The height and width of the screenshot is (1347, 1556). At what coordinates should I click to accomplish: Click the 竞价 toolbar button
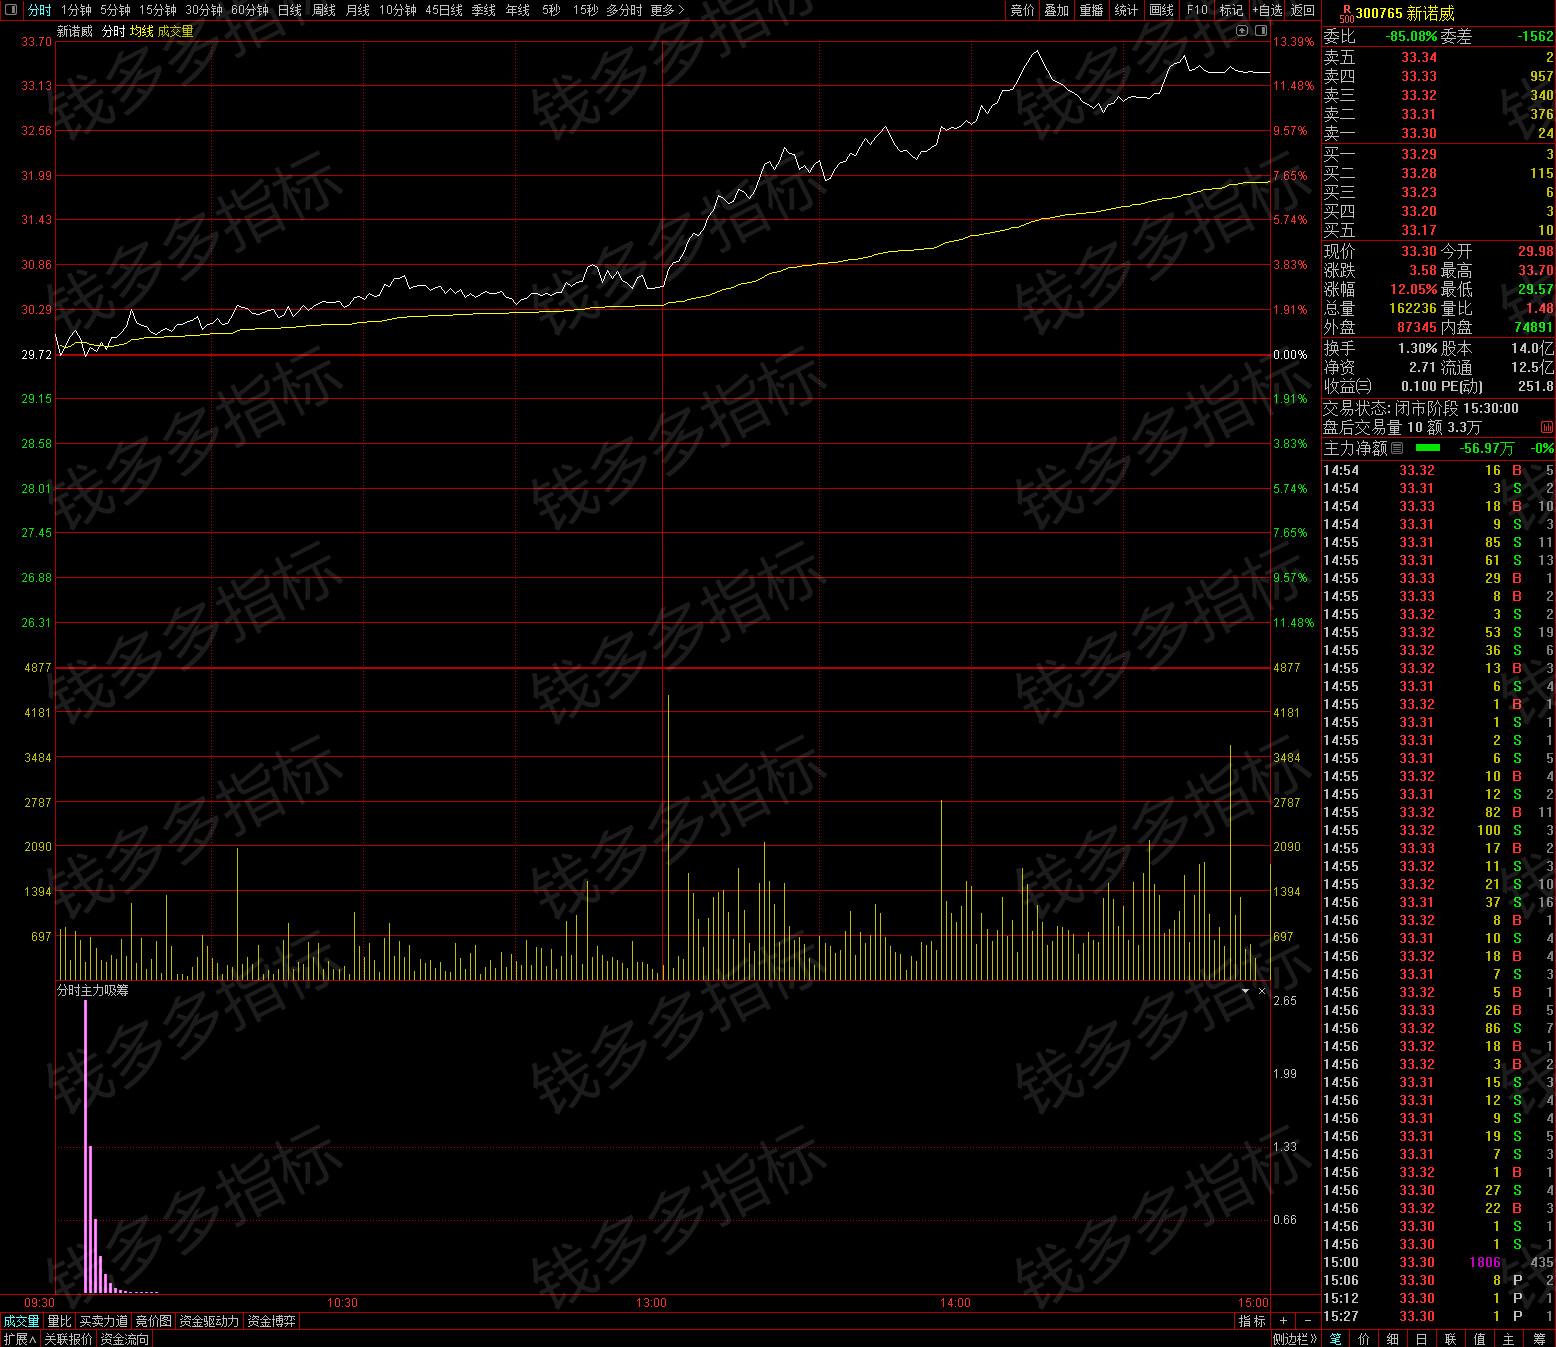click(1022, 10)
